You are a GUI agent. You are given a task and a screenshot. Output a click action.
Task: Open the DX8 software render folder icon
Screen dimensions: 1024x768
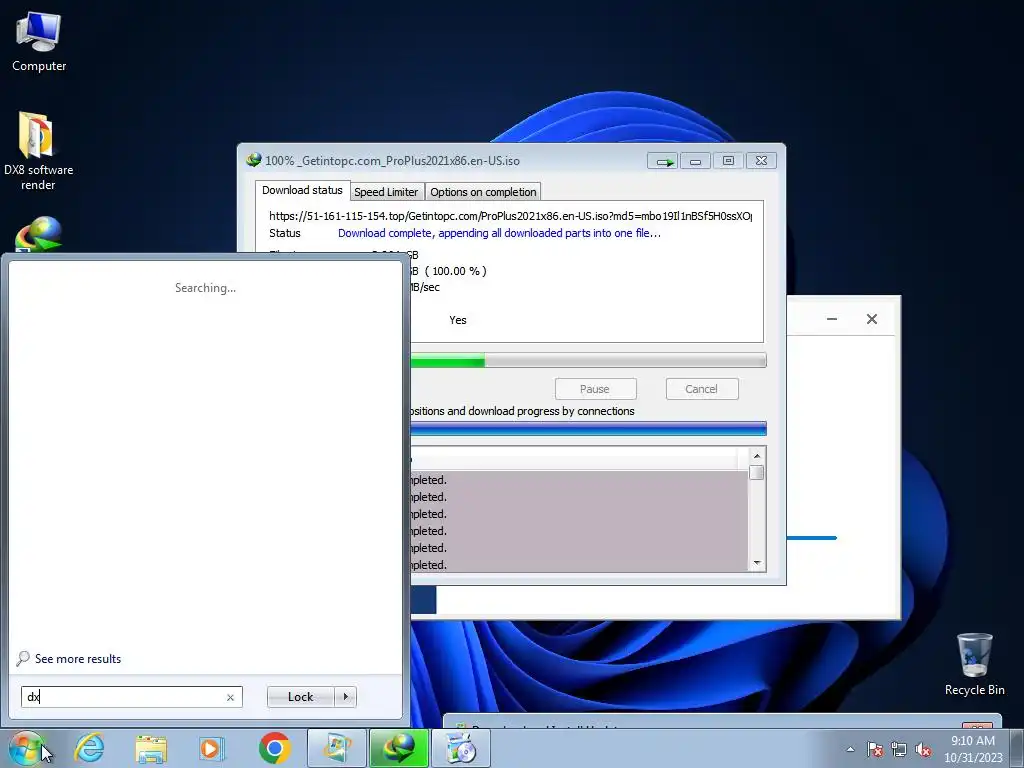point(38,151)
